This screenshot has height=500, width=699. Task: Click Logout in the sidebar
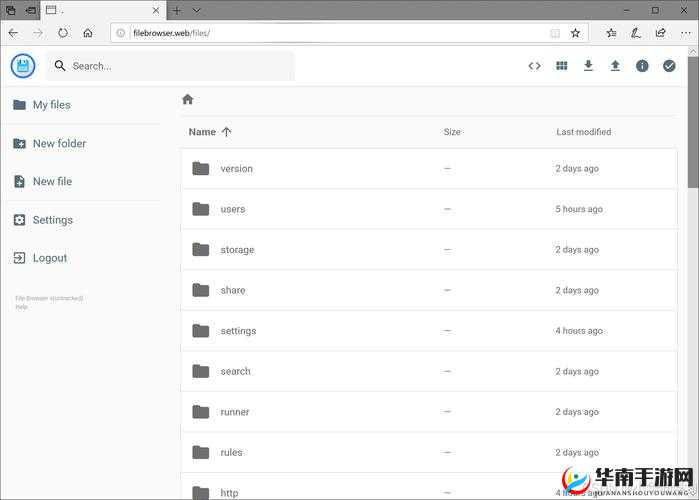point(49,258)
